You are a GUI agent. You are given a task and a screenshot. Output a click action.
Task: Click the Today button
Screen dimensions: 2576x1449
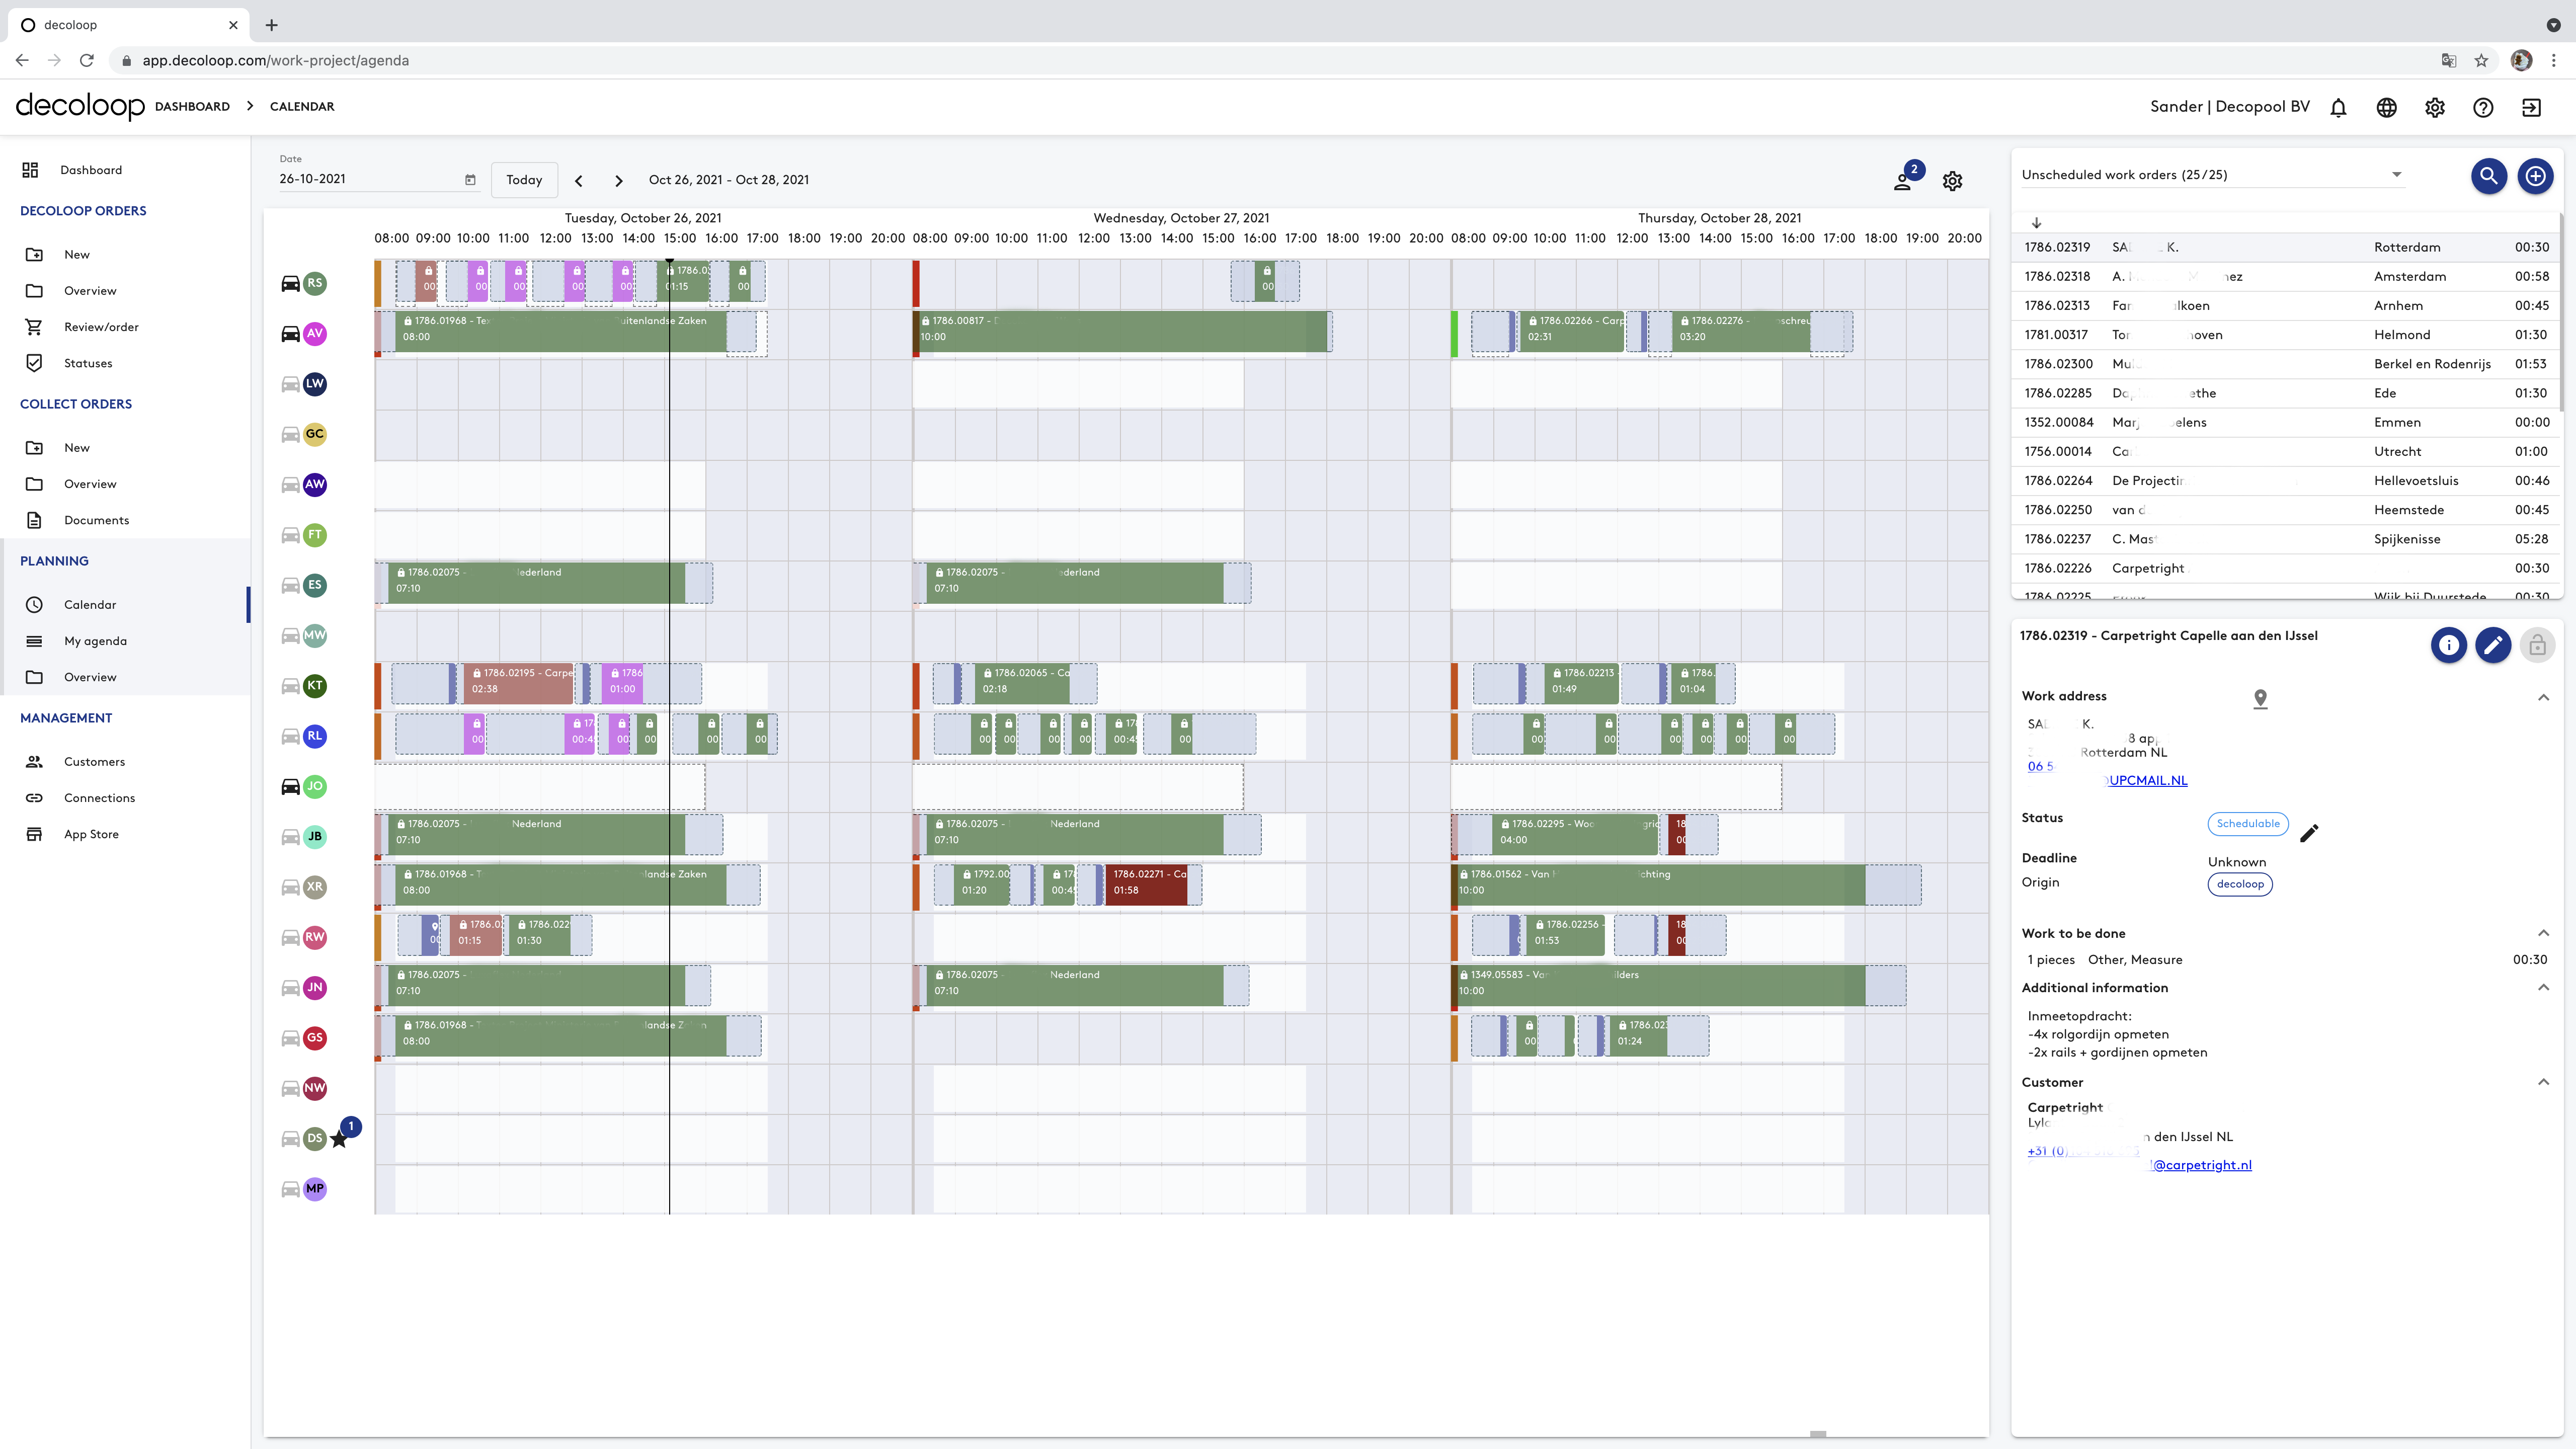click(524, 180)
